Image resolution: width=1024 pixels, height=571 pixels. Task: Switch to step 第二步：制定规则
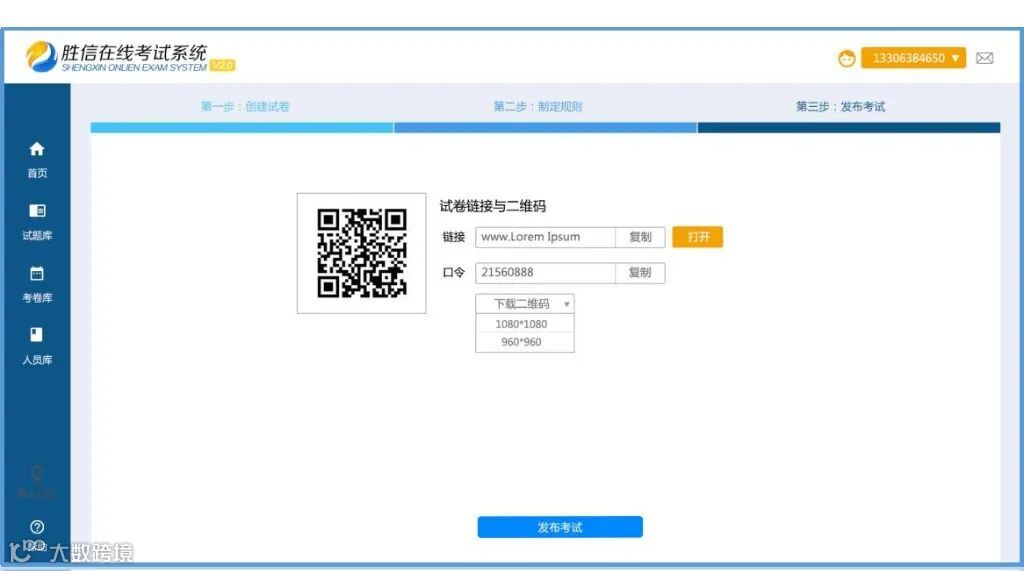(x=537, y=106)
